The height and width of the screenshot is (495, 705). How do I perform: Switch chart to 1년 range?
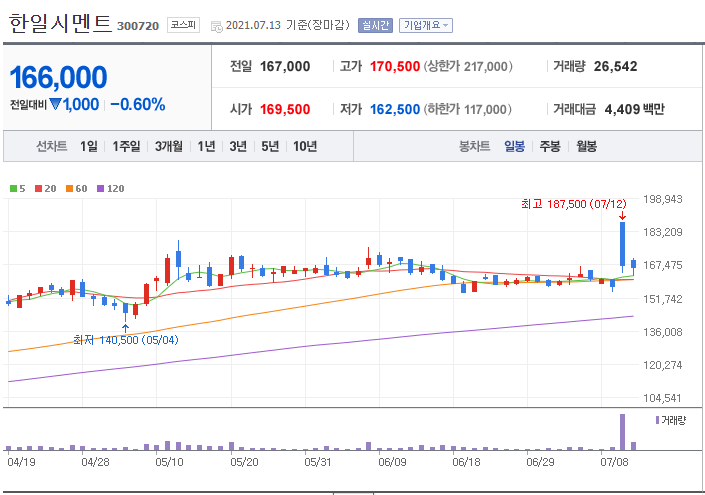206,146
